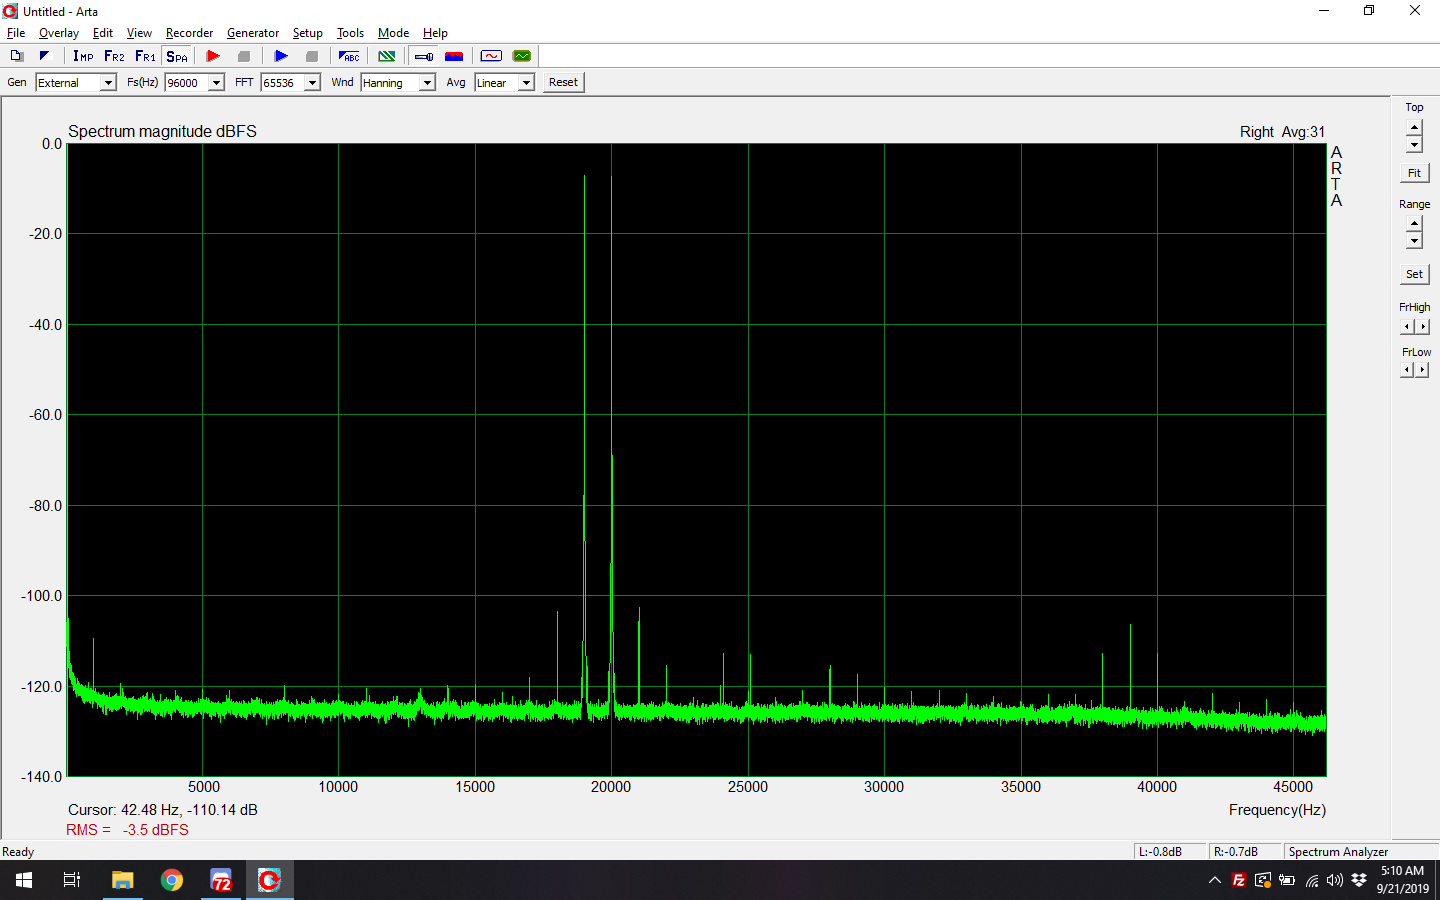Toggle the Spa spectrum analyzer mode button

[x=177, y=56]
